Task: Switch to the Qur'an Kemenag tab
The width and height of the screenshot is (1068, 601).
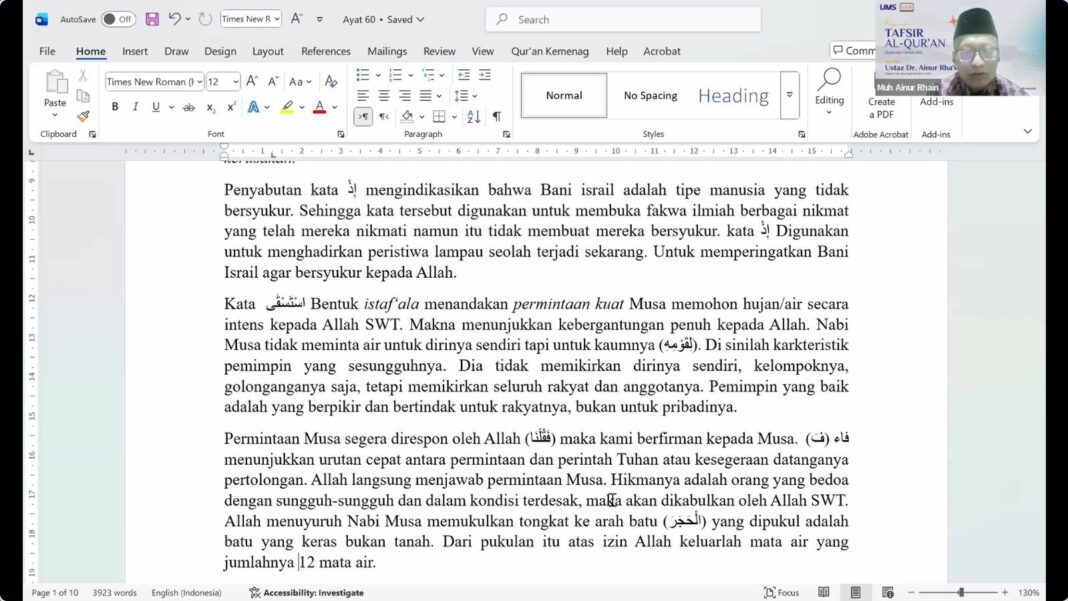Action: coord(552,51)
